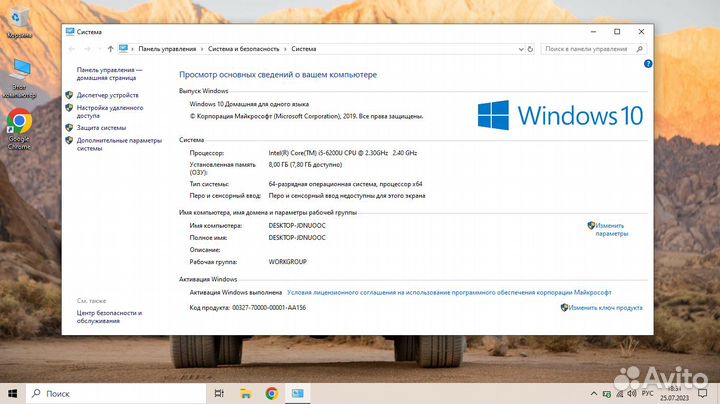Select the System window taskbar button

[x=298, y=393]
